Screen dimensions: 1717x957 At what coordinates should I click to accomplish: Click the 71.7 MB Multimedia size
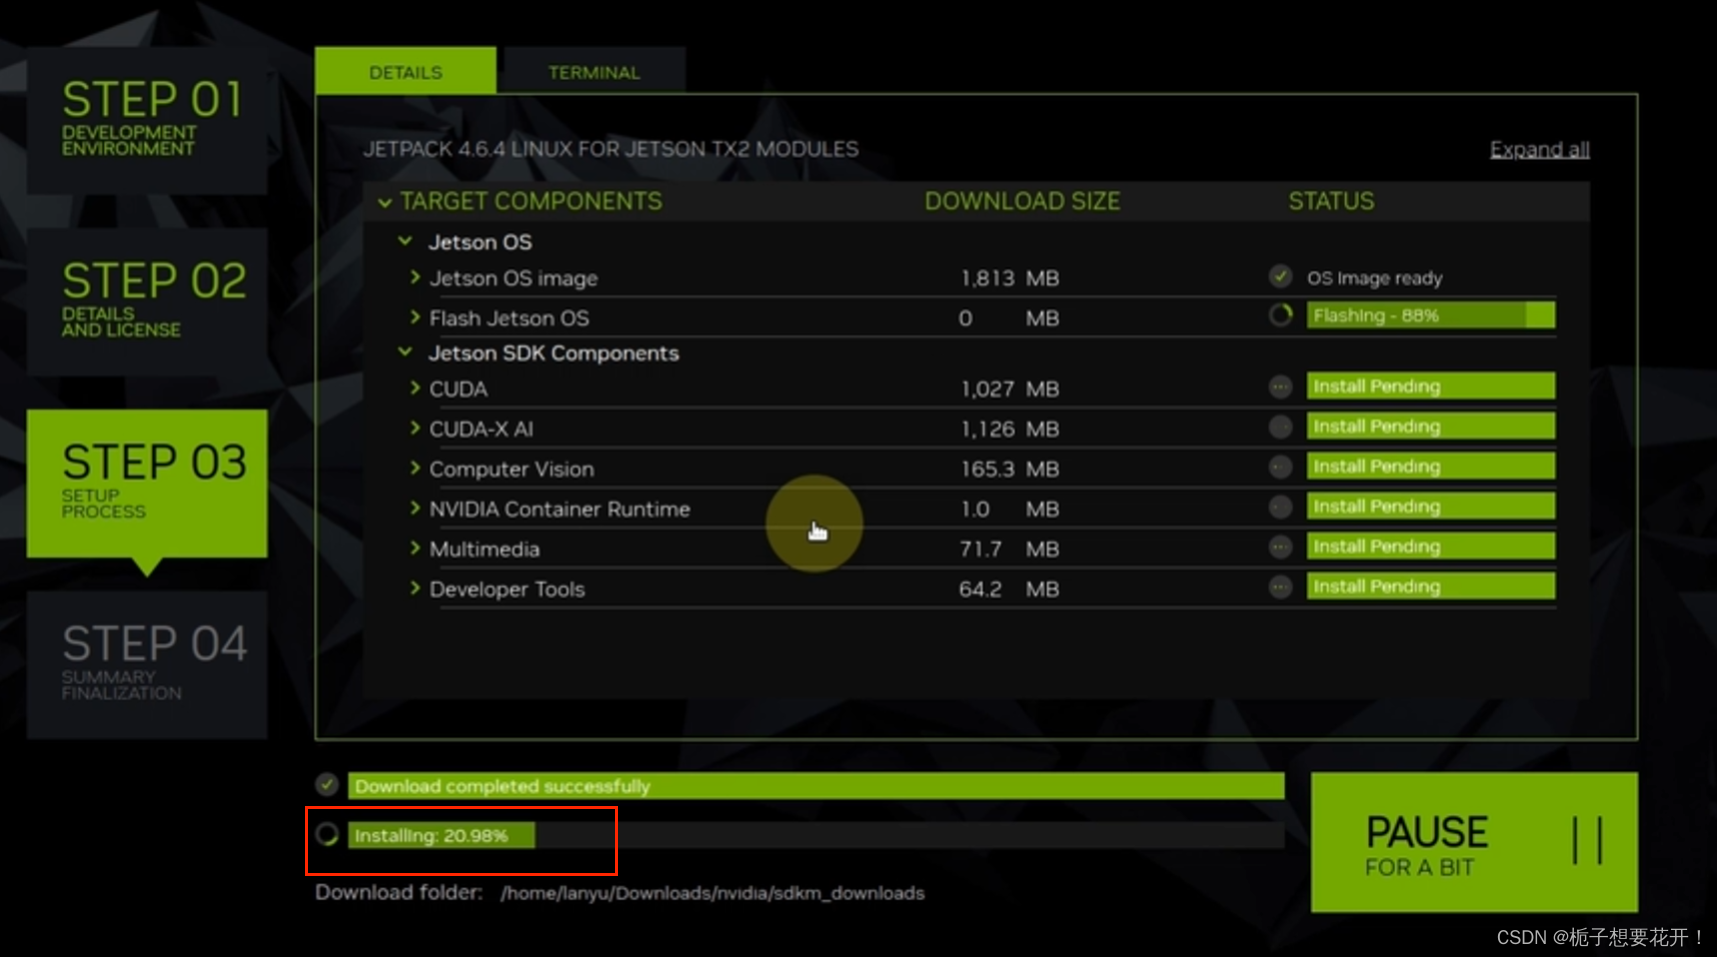pyautogui.click(x=1010, y=549)
